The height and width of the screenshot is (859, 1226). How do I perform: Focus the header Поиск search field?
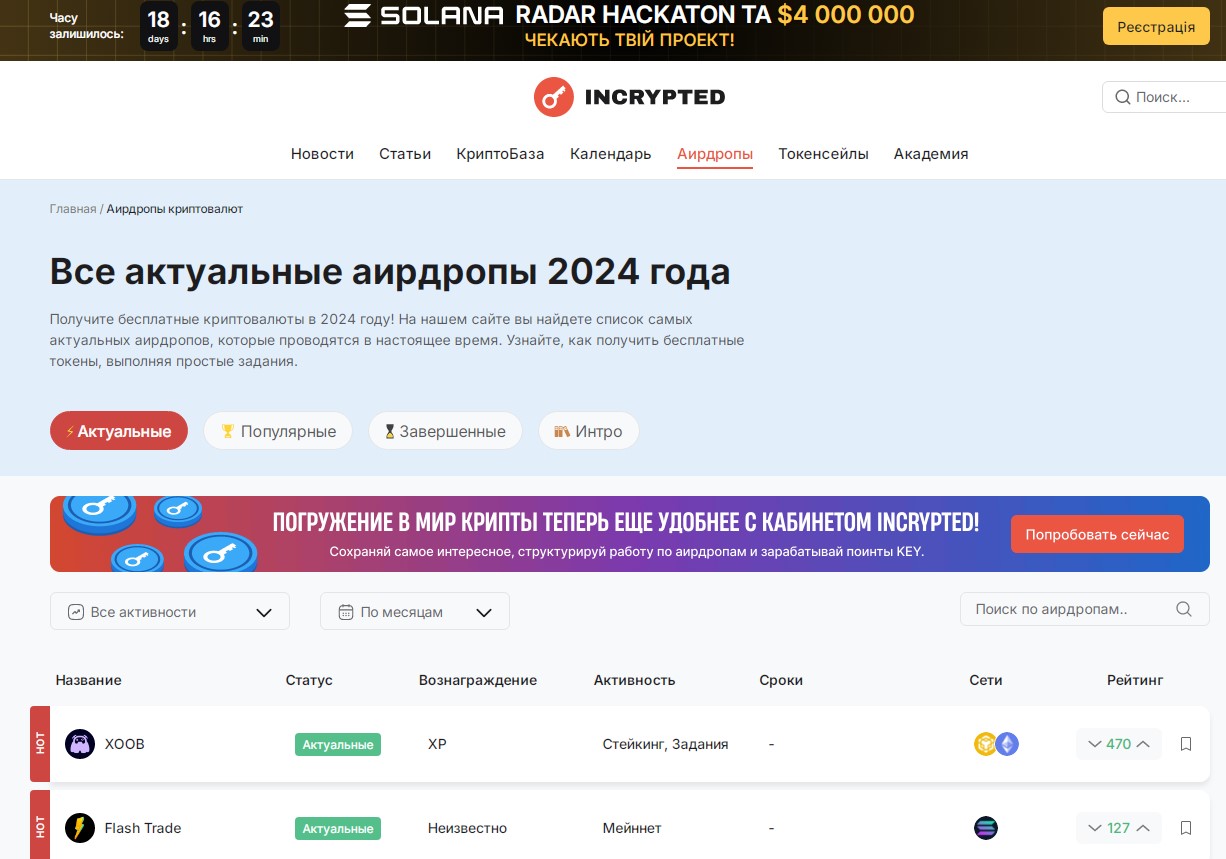coord(1164,97)
